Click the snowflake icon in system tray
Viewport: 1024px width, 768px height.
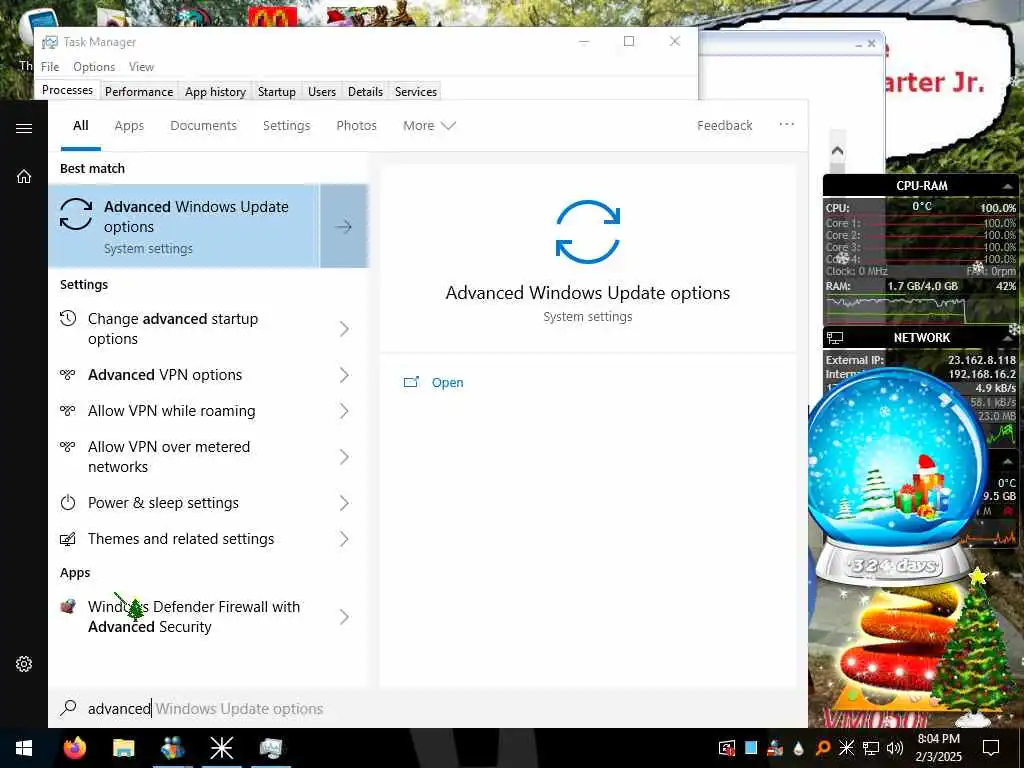pos(846,748)
